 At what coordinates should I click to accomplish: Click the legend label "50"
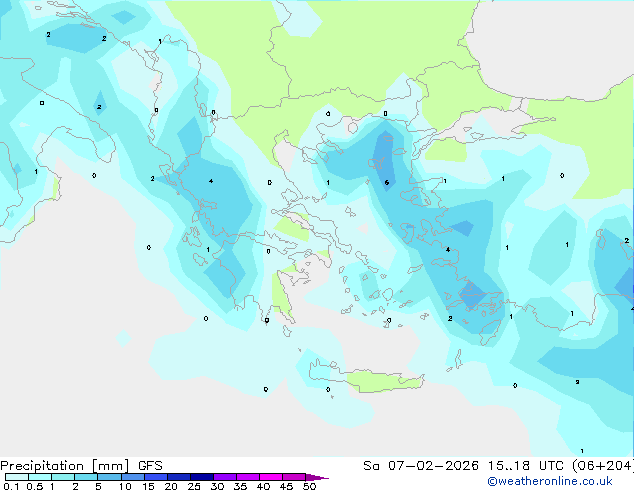[309, 486]
